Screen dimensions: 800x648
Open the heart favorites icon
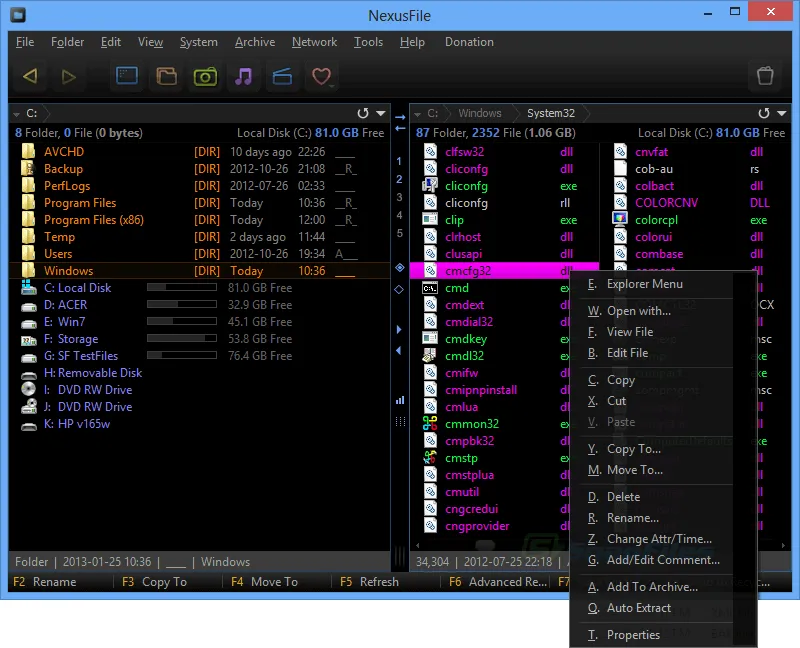click(321, 76)
